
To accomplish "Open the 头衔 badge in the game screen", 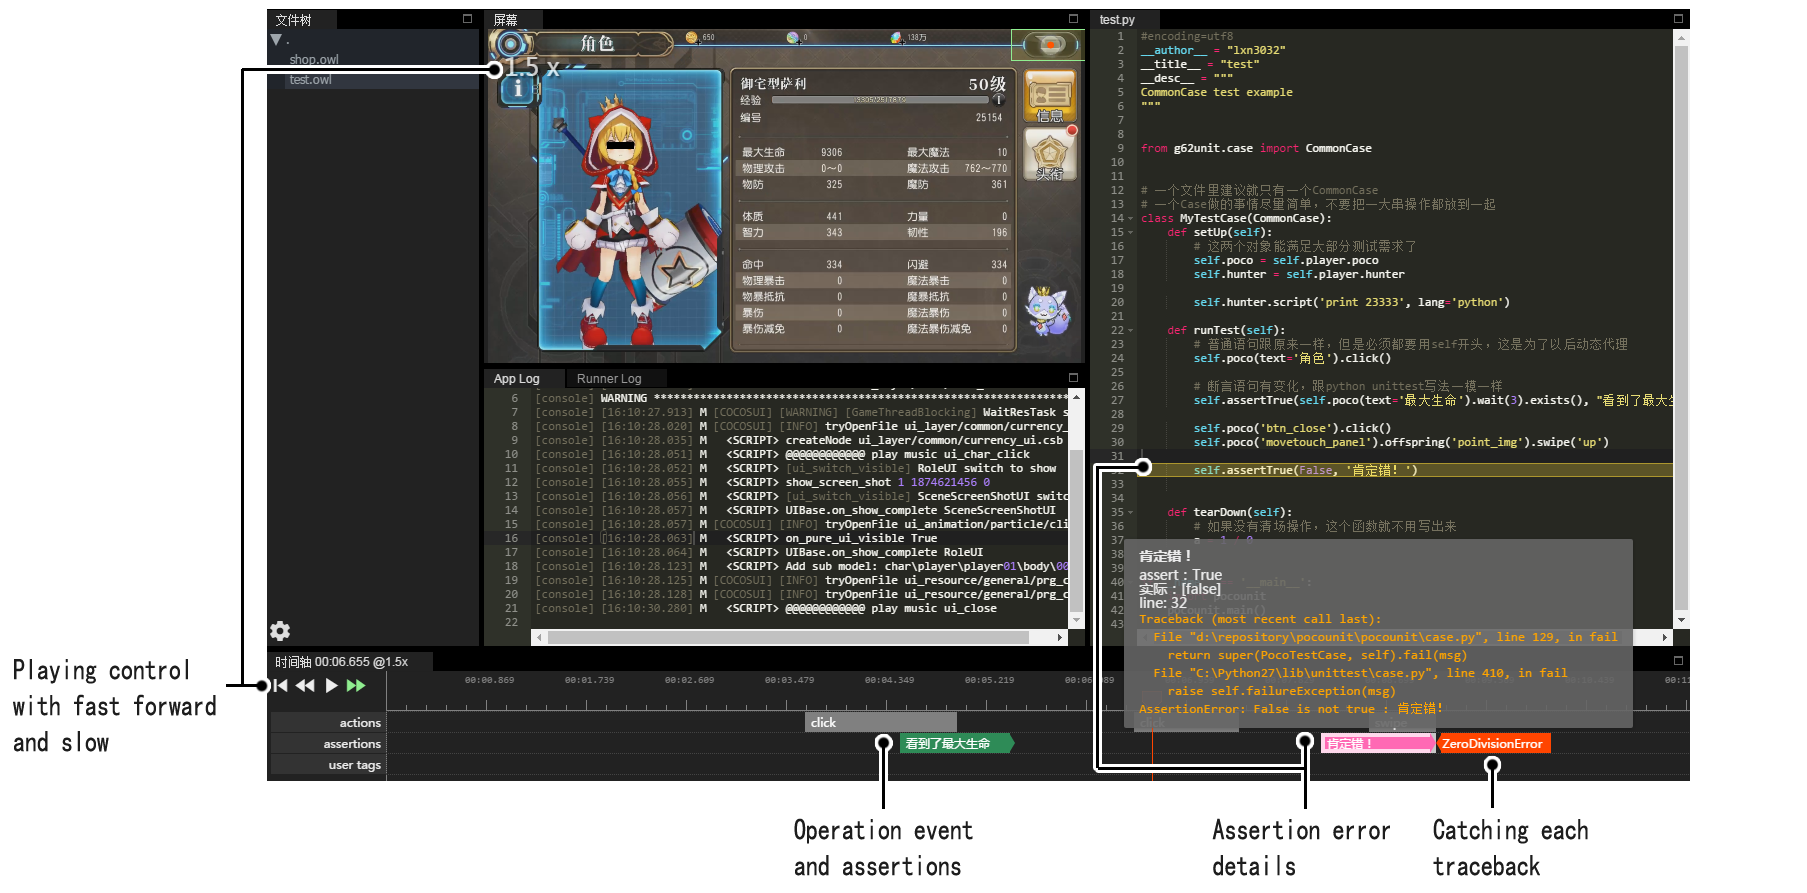I will point(1050,155).
